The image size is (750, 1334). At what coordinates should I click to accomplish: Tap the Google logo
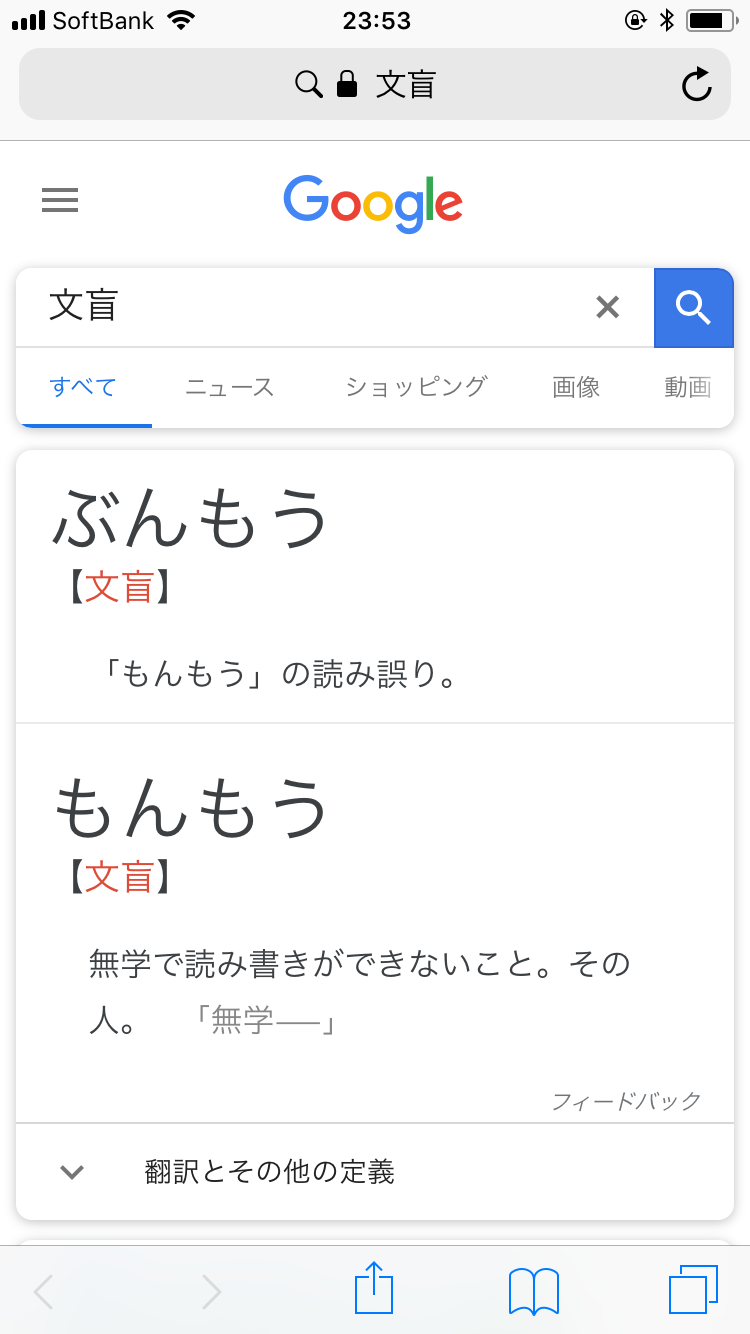pos(373,203)
